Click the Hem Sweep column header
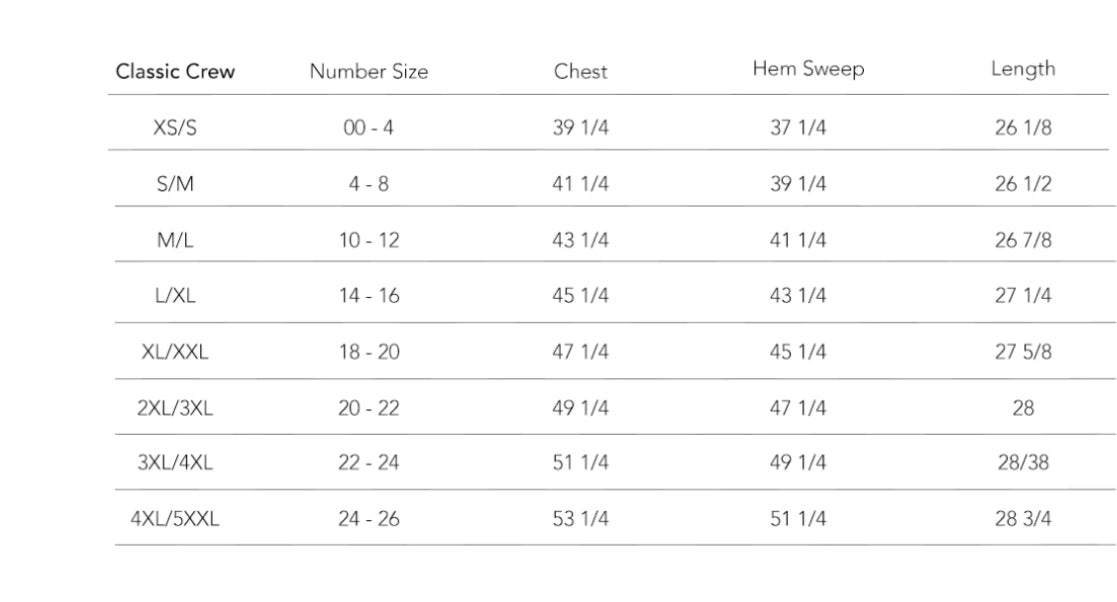Screen dimensions: 1117x602 tap(808, 69)
